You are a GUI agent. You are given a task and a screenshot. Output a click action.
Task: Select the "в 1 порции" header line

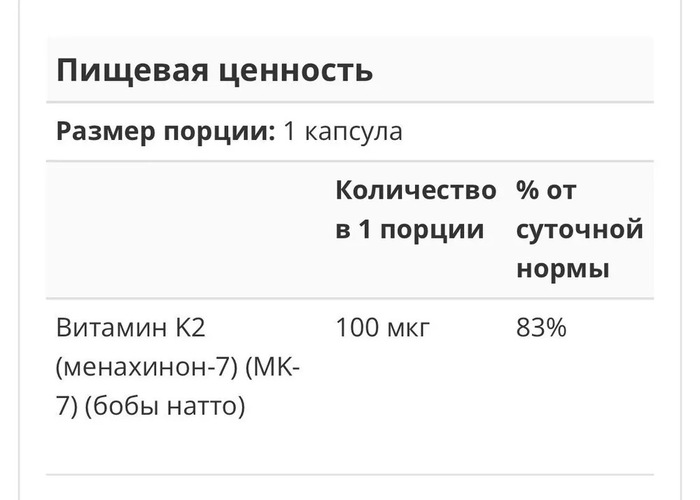(409, 230)
